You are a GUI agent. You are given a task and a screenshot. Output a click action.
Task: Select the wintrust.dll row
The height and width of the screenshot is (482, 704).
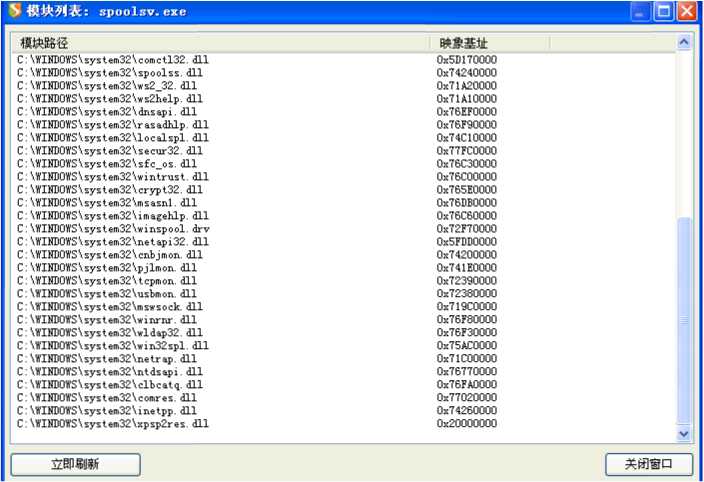[x=343, y=177]
